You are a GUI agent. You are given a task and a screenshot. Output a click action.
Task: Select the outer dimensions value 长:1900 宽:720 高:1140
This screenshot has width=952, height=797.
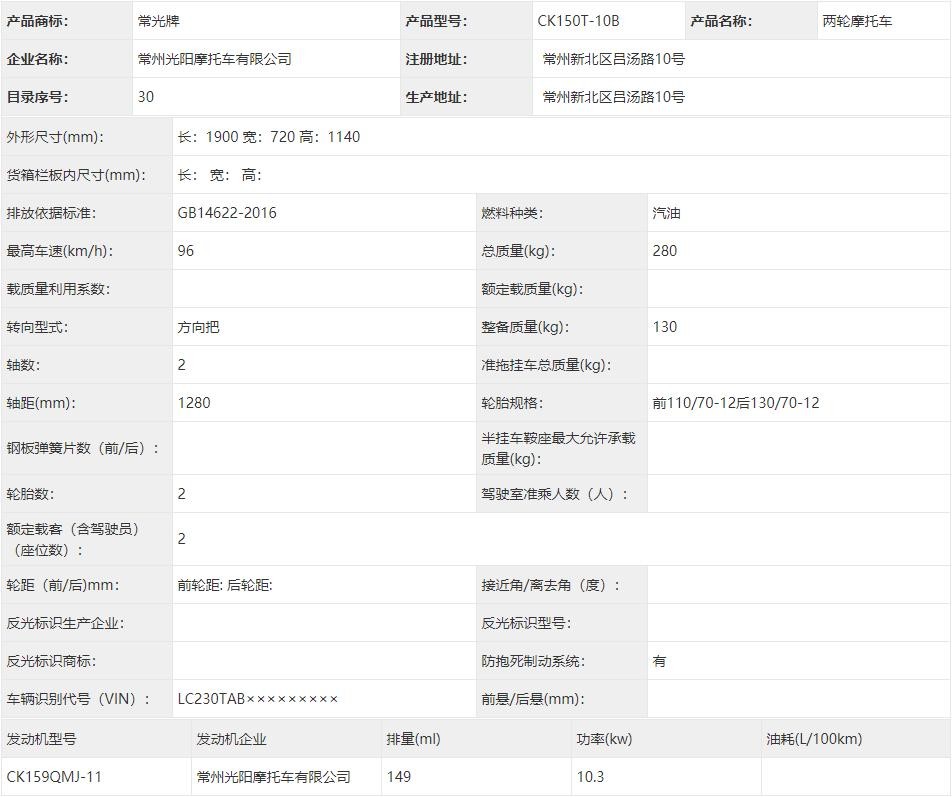tap(268, 137)
